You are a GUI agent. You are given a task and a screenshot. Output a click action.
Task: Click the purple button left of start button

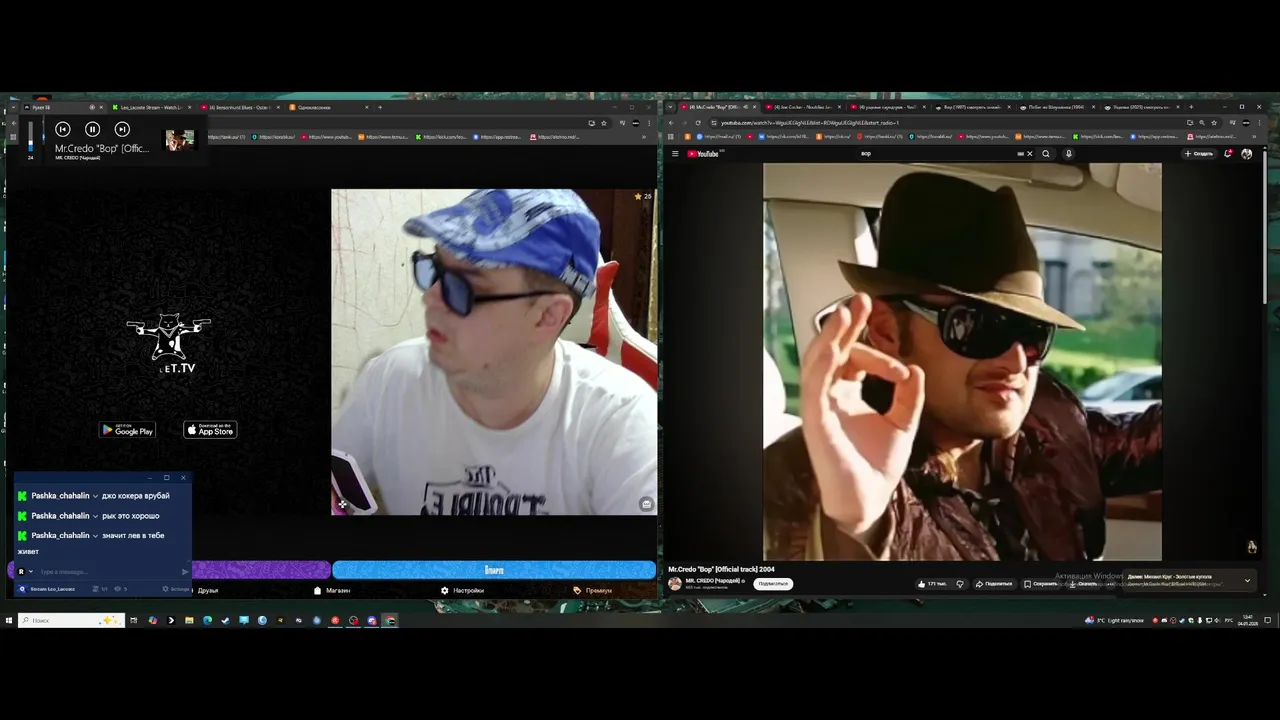[261, 570]
